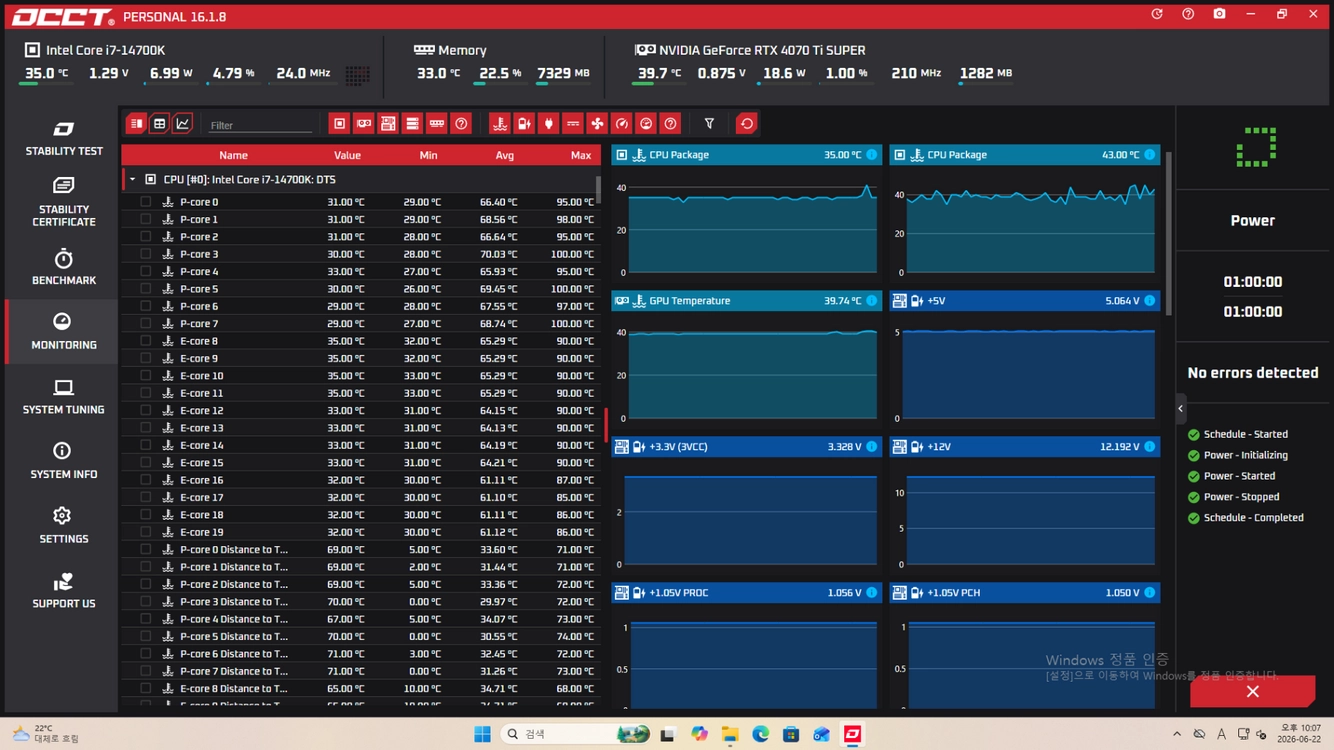
Task: Check the E-core 16 row checkbox
Action: [x=146, y=480]
